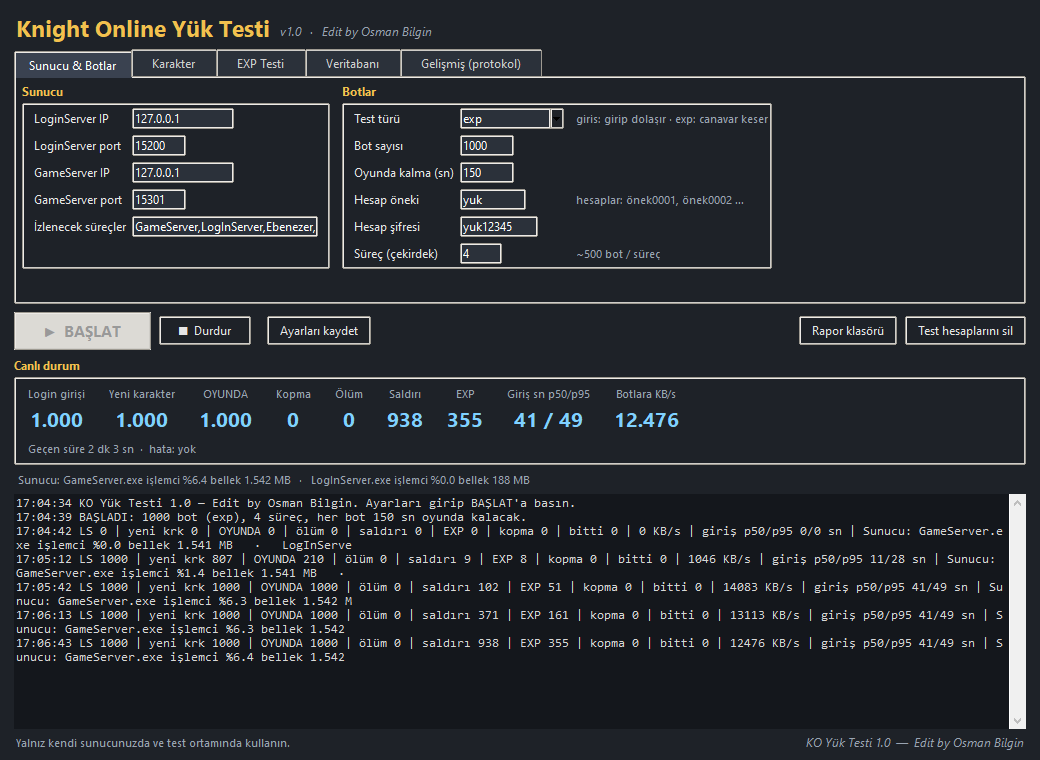Click the Bot sayısı field
Image resolution: width=1040 pixels, height=760 pixels.
487,146
